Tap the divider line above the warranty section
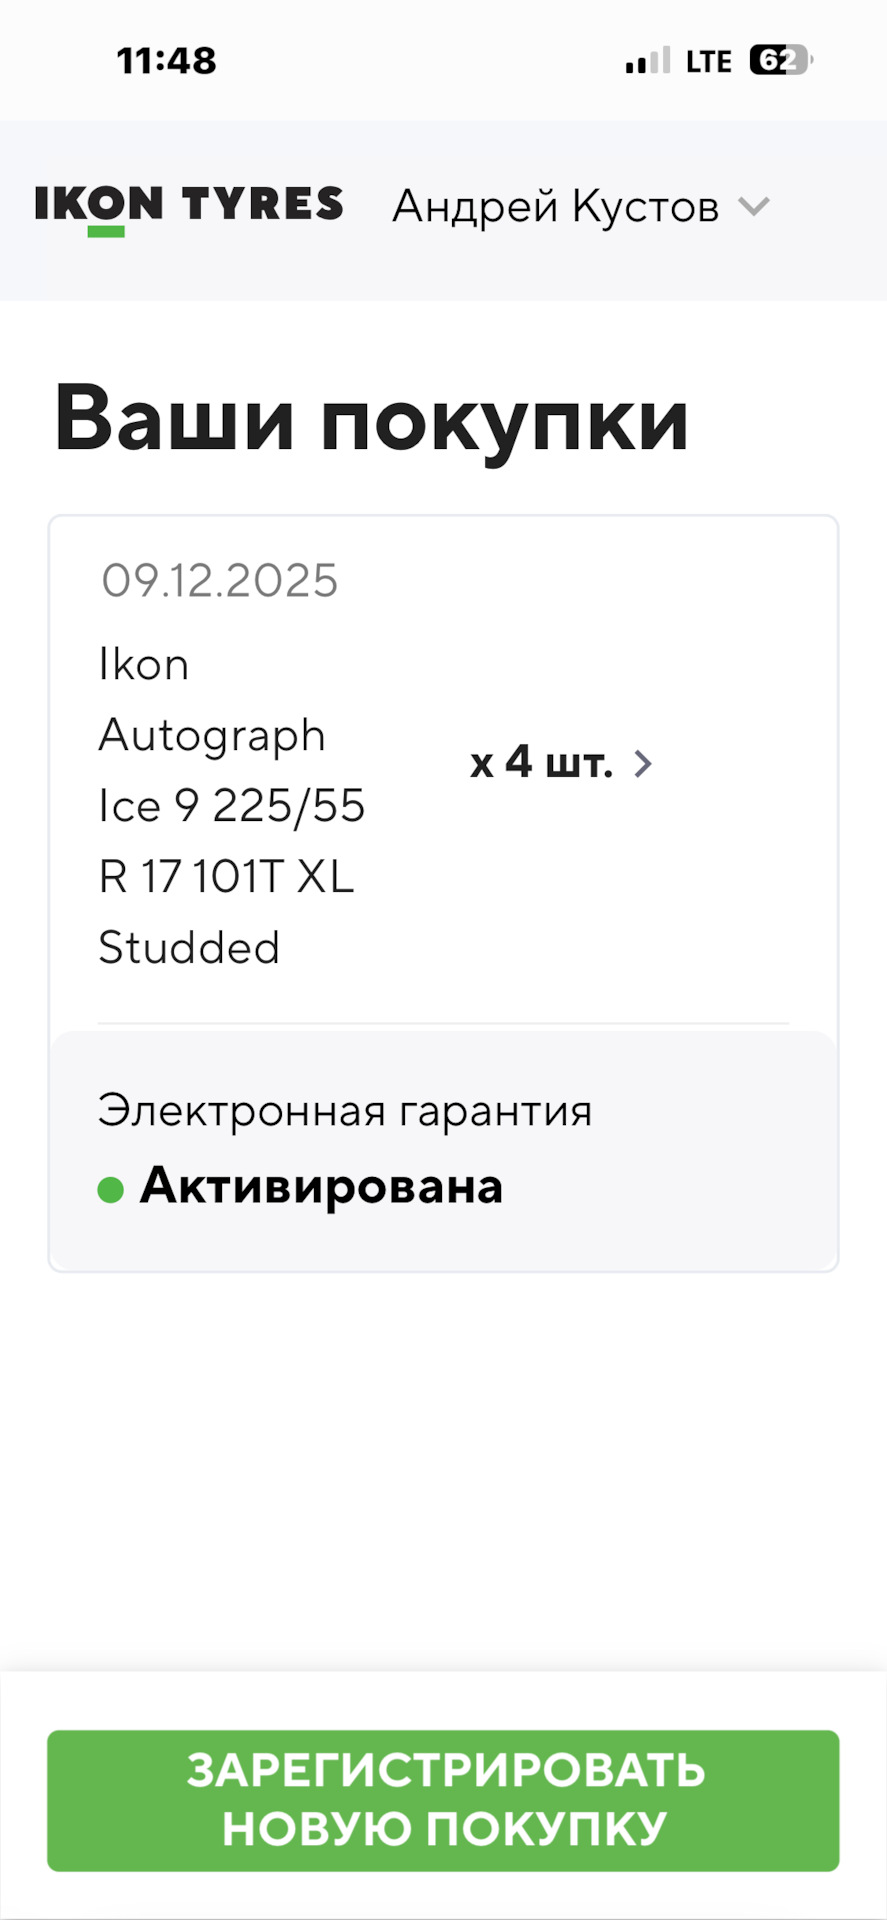The image size is (887, 1920). (x=443, y=1024)
